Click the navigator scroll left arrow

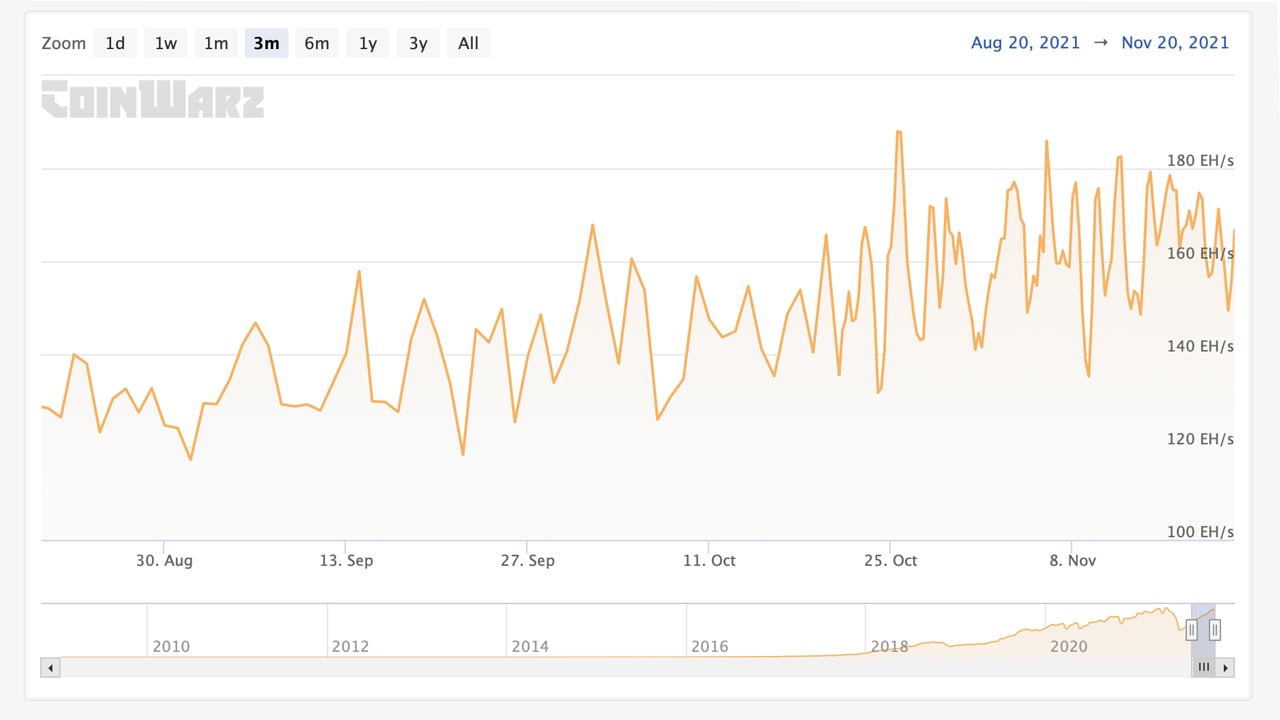coord(51,667)
